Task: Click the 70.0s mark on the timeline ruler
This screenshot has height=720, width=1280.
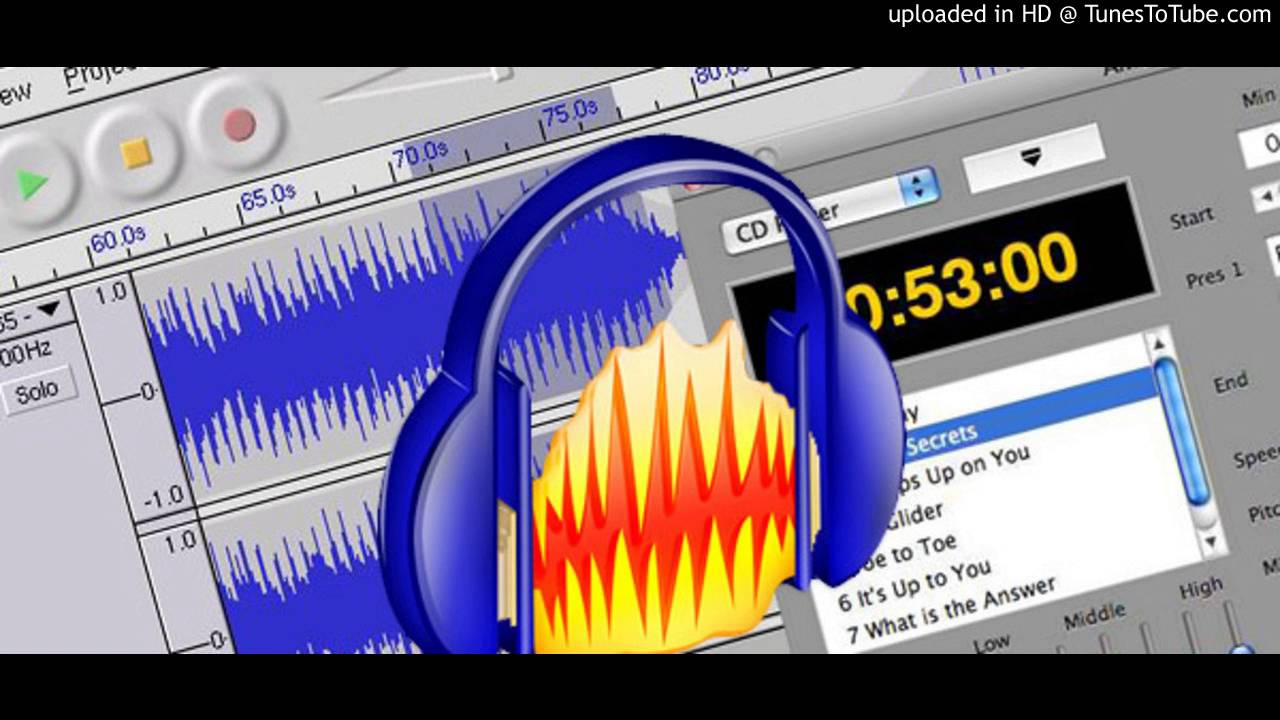Action: point(419,155)
